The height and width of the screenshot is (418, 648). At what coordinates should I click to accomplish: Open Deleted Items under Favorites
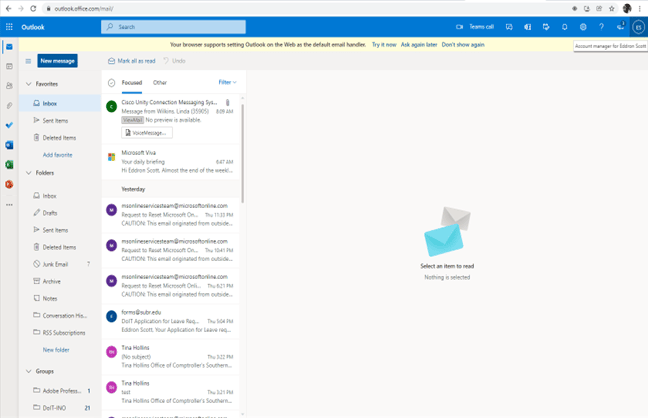(60, 138)
